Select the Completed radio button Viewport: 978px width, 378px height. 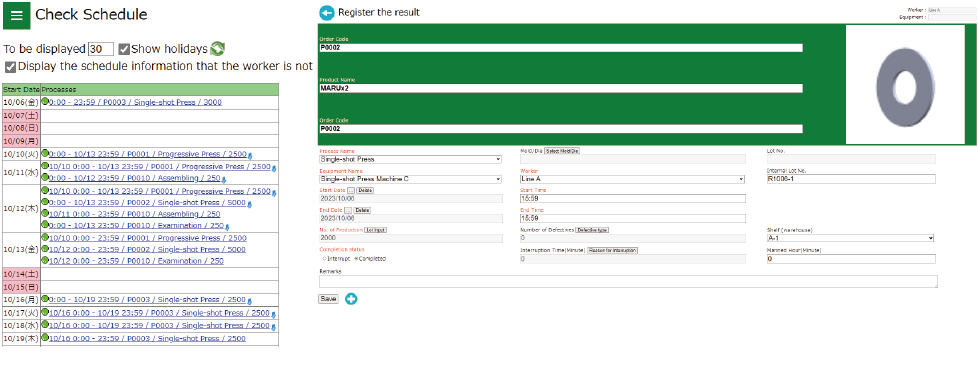click(356, 258)
